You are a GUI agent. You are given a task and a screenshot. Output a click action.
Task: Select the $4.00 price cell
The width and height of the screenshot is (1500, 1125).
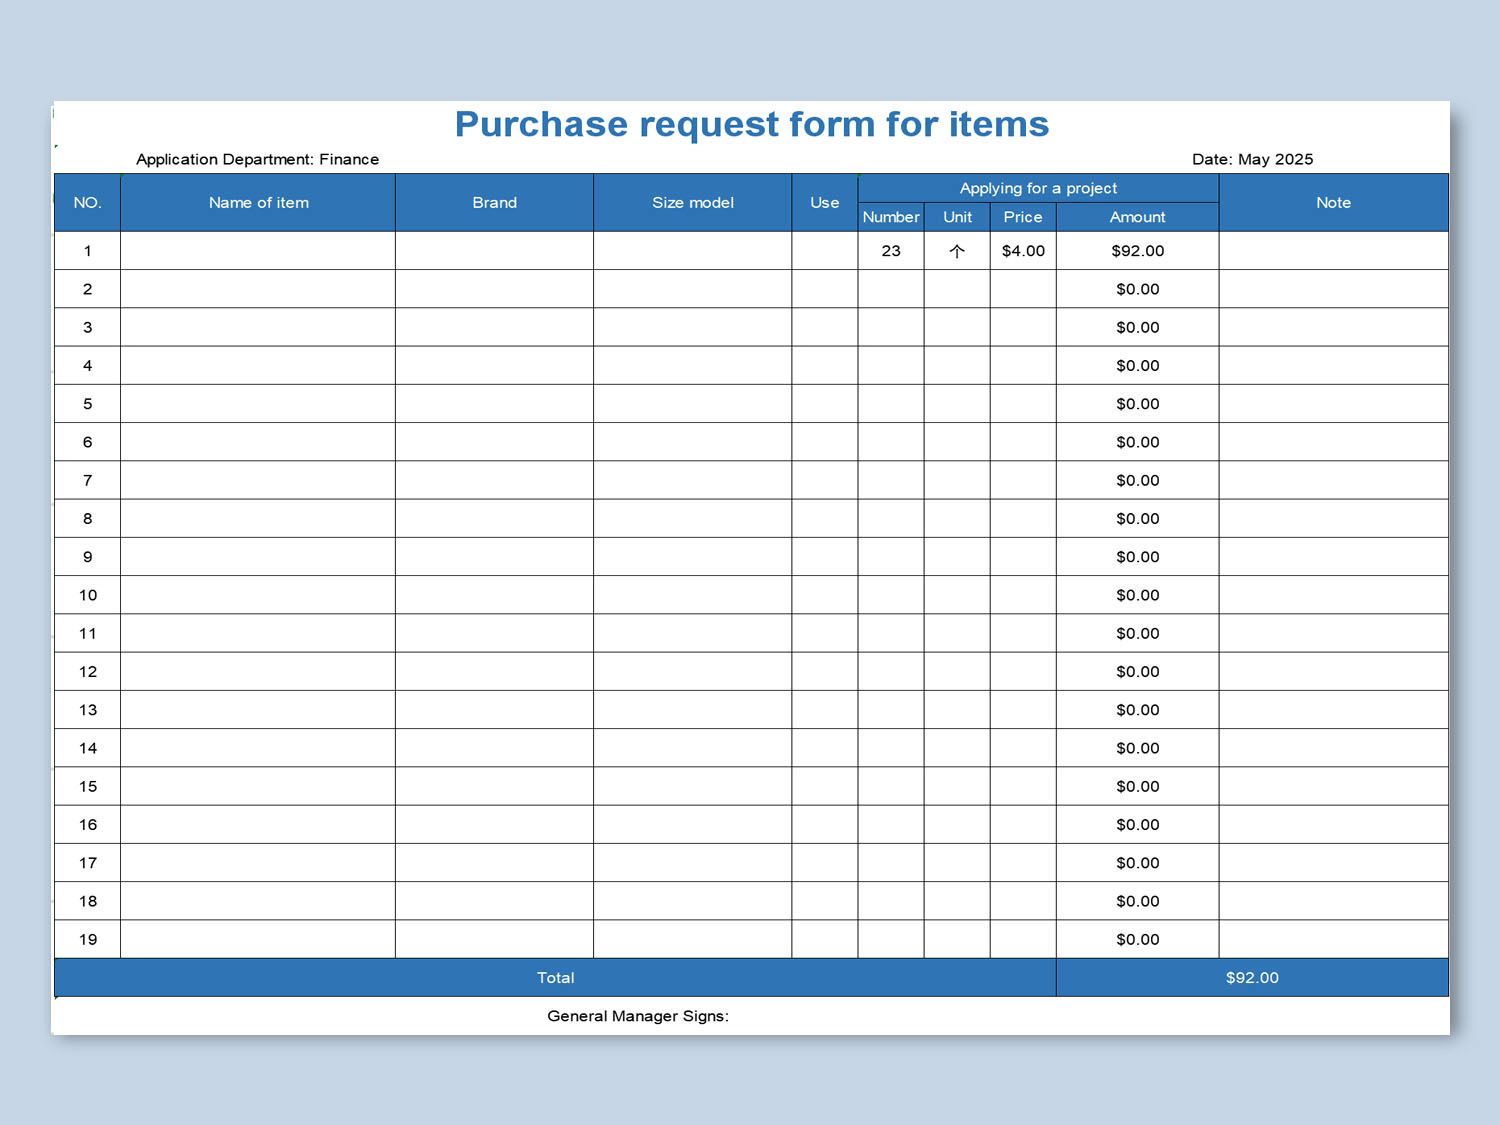pos(1022,251)
